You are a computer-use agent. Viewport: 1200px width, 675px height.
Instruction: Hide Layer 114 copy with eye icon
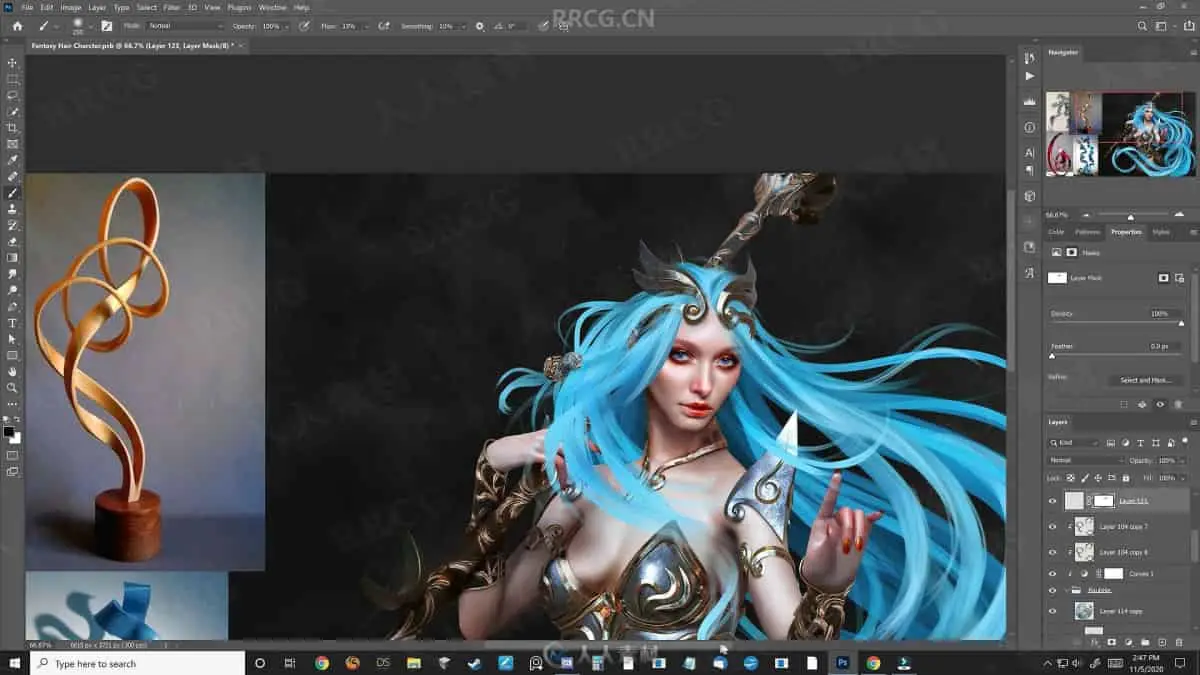(1052, 610)
